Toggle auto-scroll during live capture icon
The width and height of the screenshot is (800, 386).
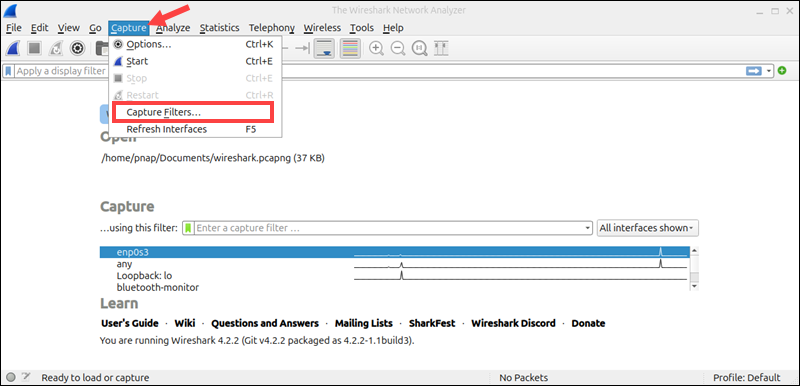coord(324,48)
